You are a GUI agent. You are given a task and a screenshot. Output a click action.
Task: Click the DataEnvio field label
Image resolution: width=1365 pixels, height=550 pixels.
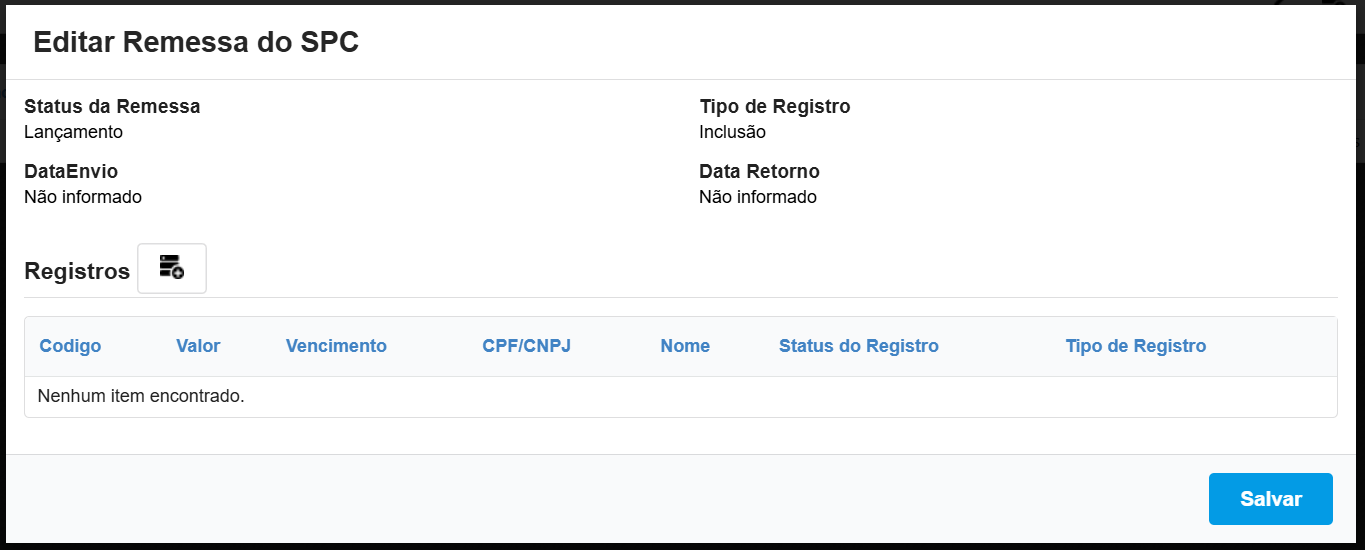(71, 171)
